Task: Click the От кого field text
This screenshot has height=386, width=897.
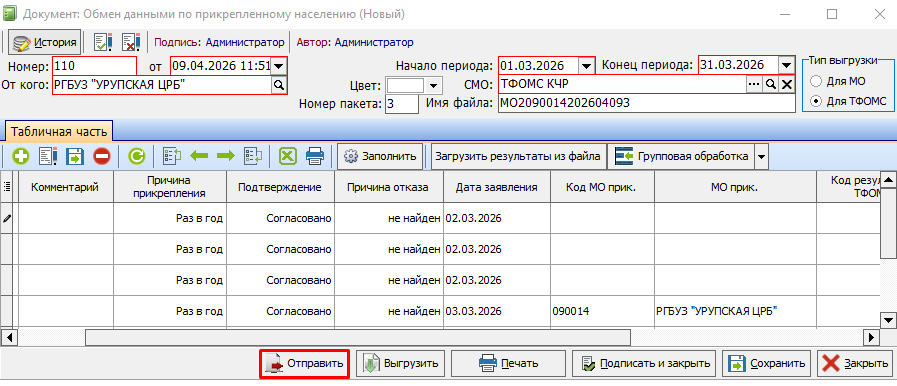Action: (x=162, y=85)
